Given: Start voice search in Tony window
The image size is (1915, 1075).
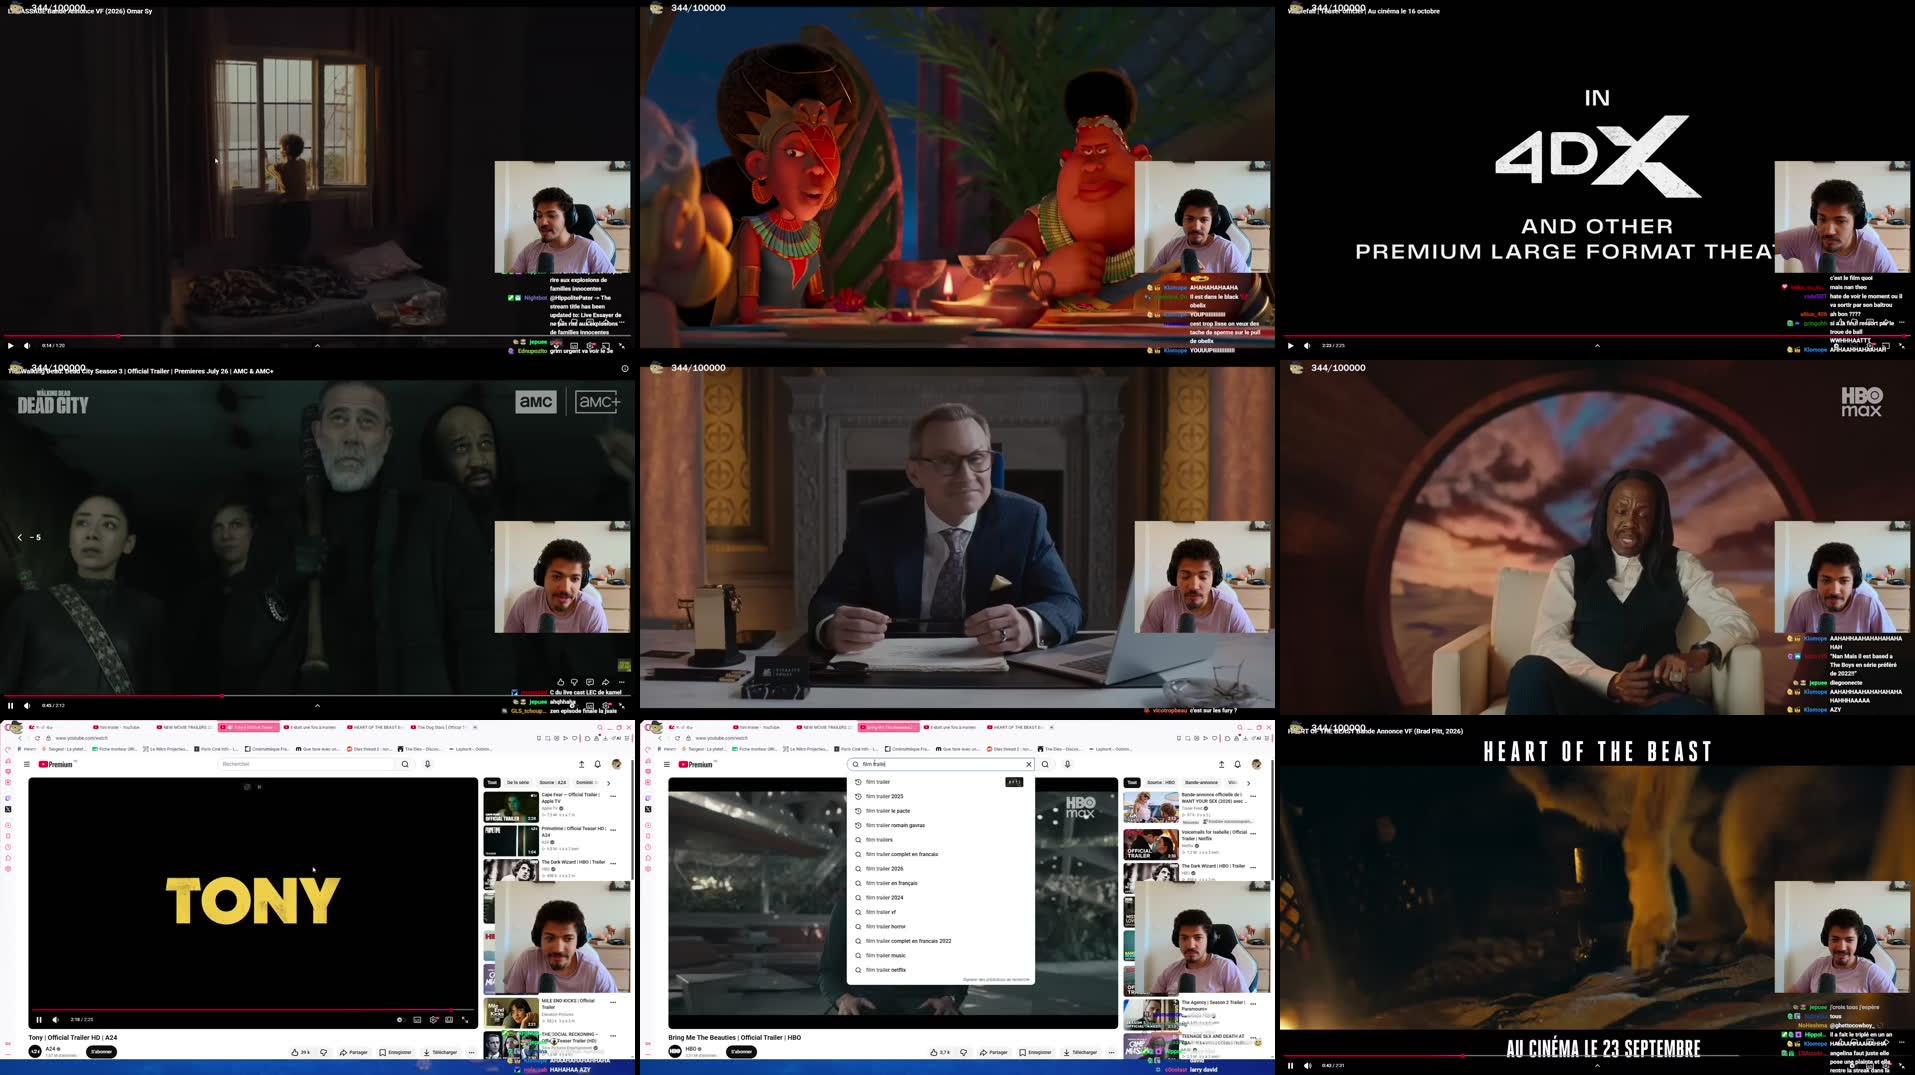Looking at the screenshot, I should coord(428,764).
